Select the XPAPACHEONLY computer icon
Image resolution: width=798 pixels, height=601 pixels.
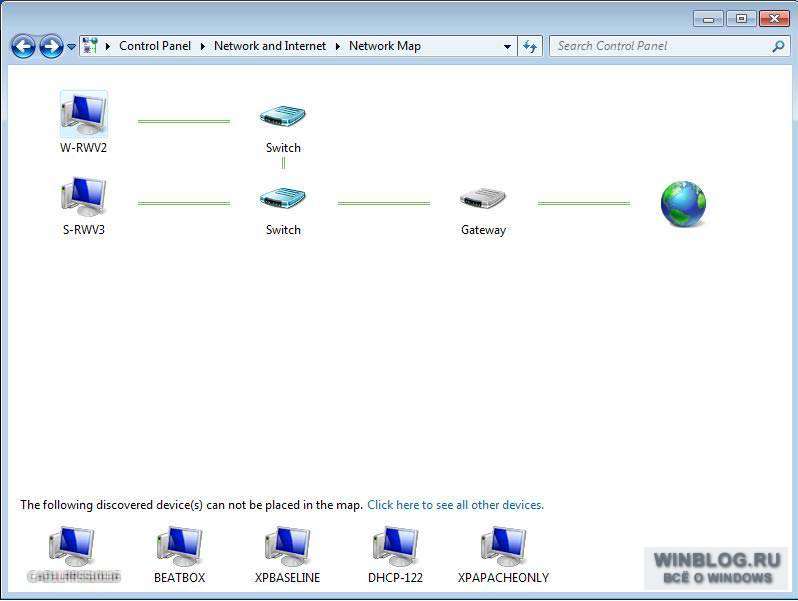[x=503, y=547]
